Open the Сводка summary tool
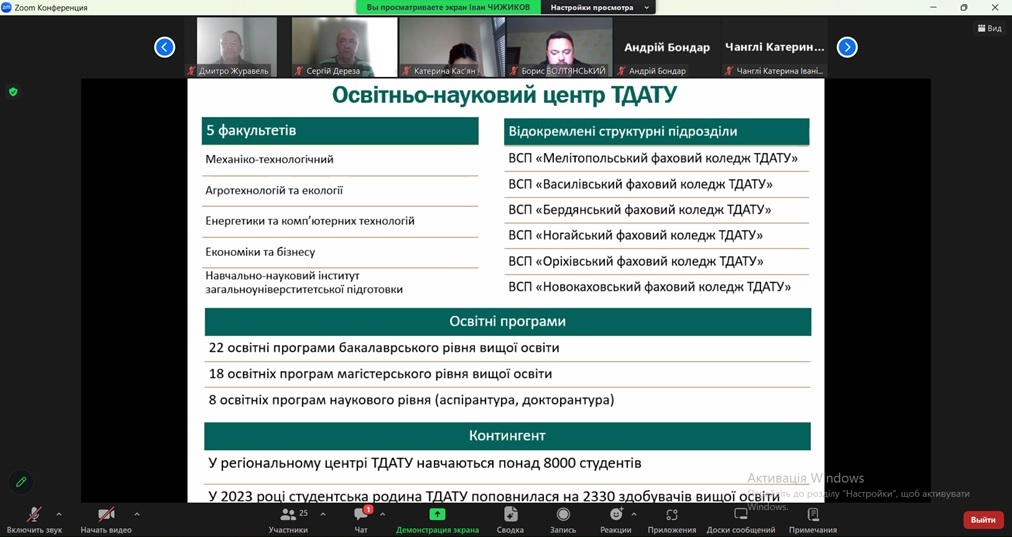The image size is (1012, 537). point(511,520)
